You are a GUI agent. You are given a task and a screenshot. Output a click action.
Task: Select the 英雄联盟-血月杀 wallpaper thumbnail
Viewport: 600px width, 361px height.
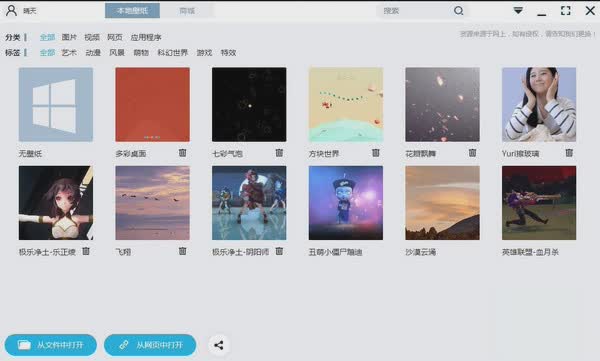(x=539, y=203)
